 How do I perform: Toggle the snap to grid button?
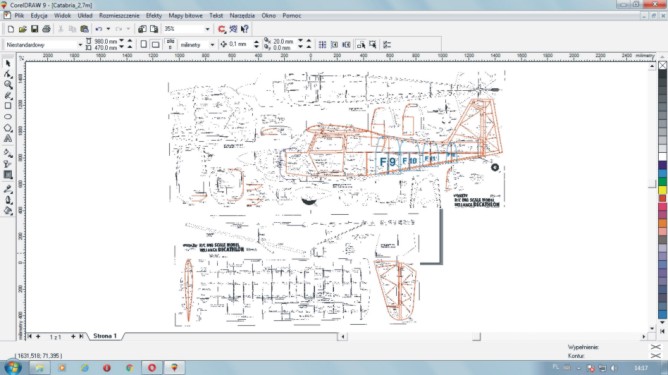tap(322, 44)
